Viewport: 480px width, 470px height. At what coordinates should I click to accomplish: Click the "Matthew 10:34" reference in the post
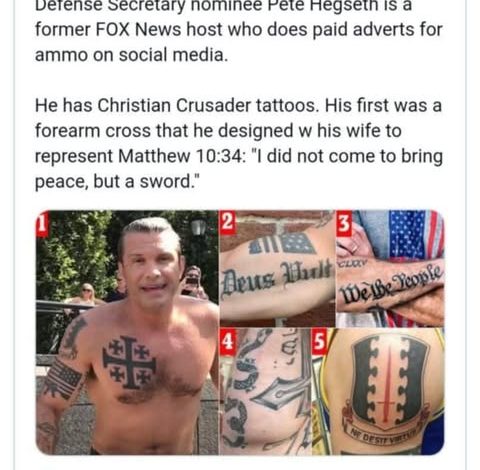click(x=181, y=156)
